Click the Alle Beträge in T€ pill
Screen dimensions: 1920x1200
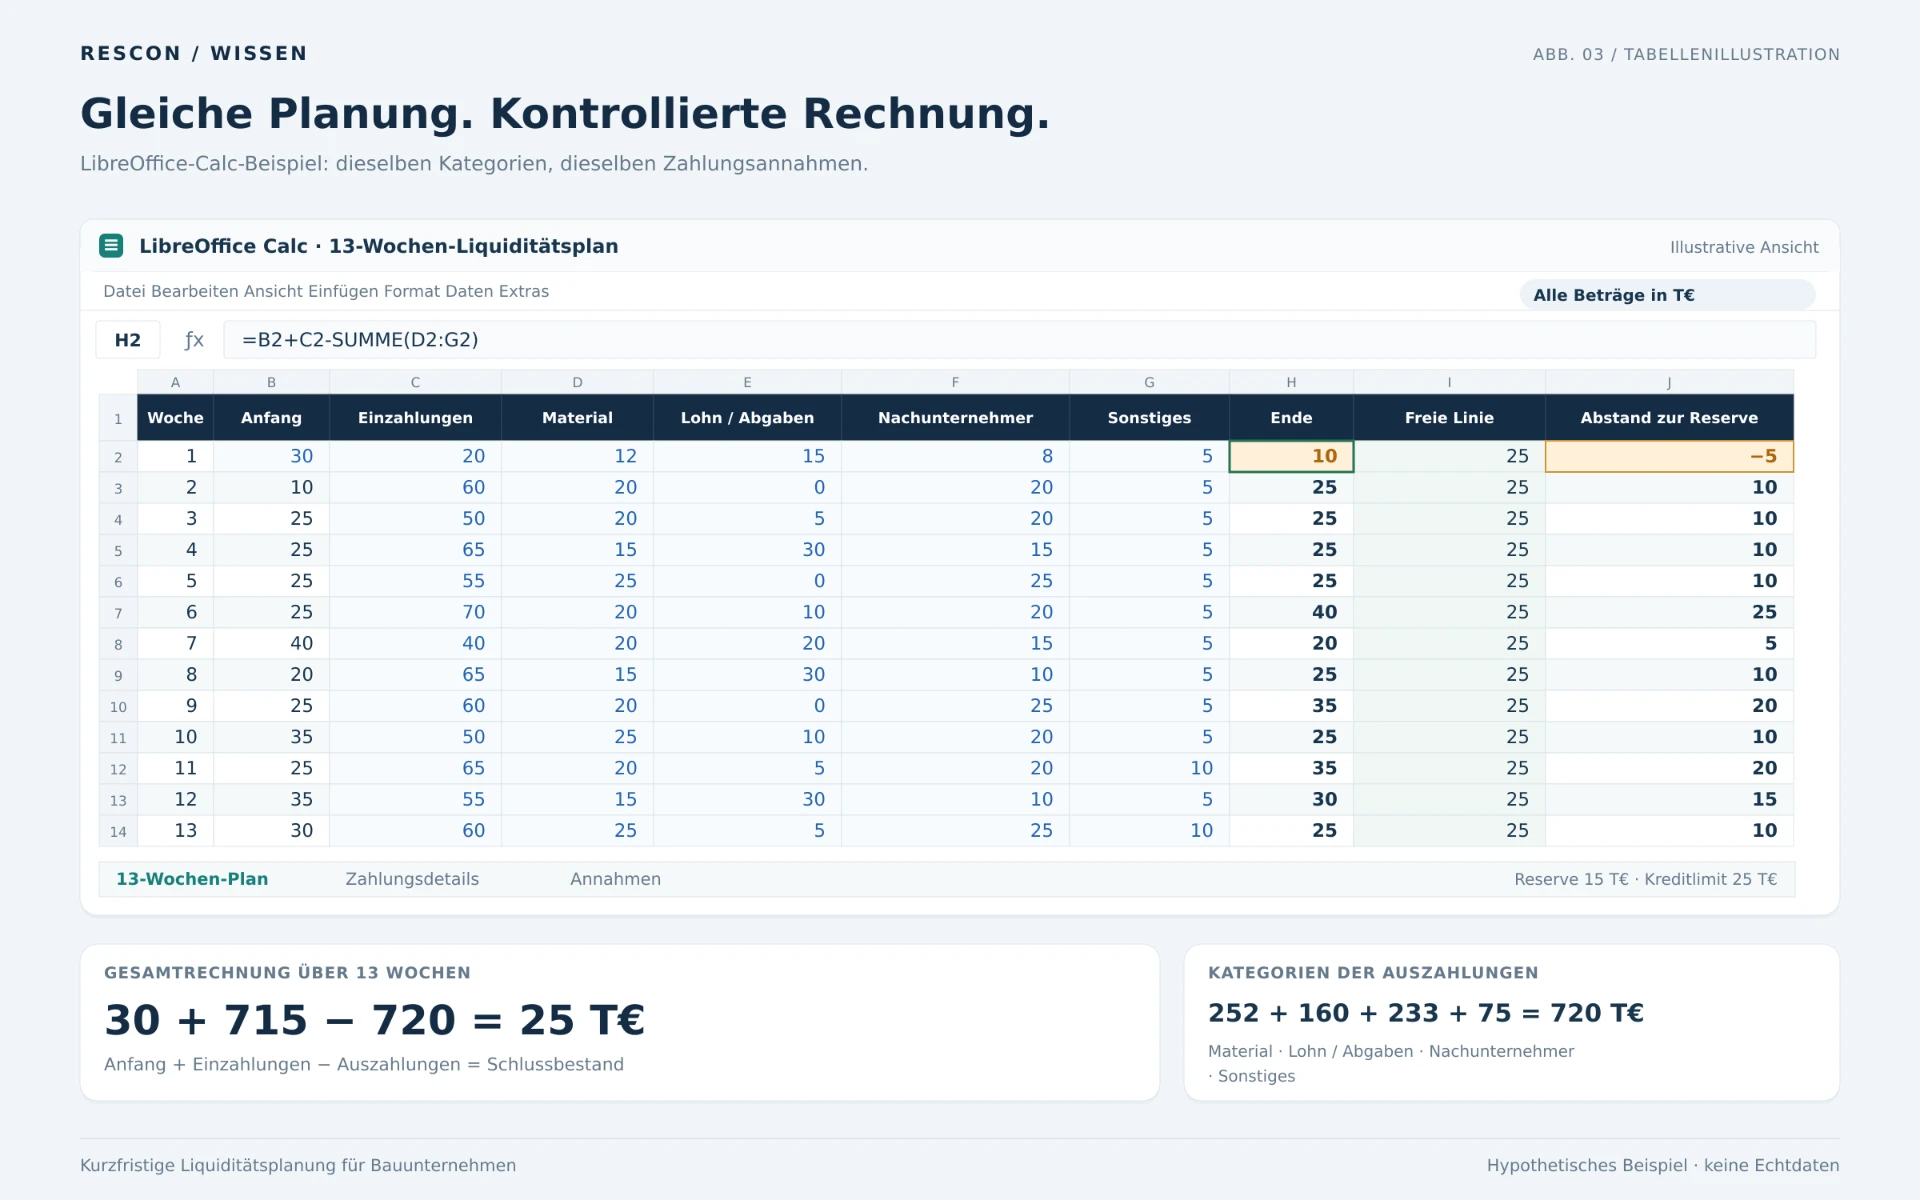point(1667,295)
